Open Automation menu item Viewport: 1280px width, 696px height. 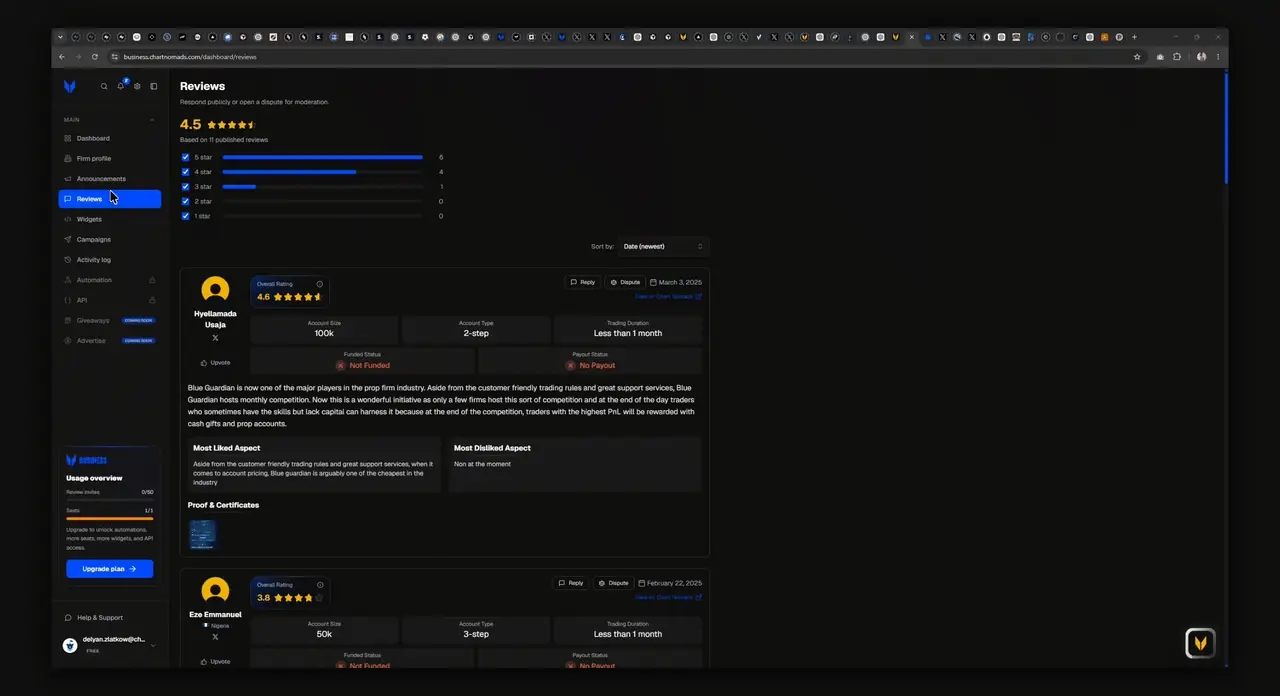pos(109,280)
